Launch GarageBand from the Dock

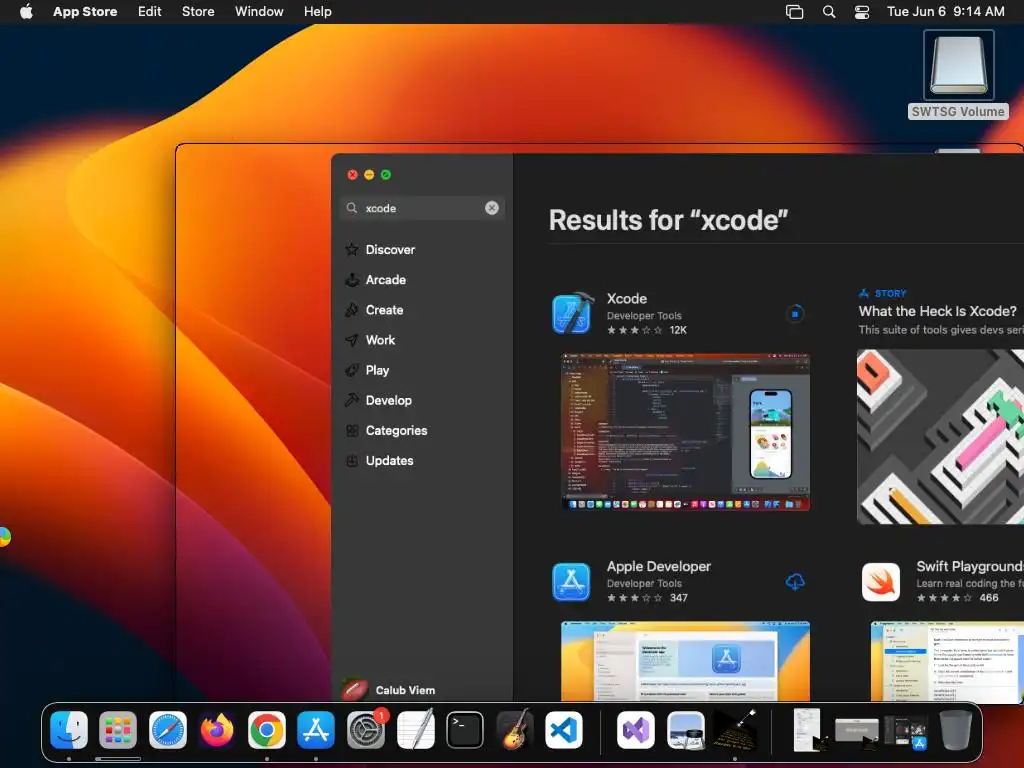(515, 729)
